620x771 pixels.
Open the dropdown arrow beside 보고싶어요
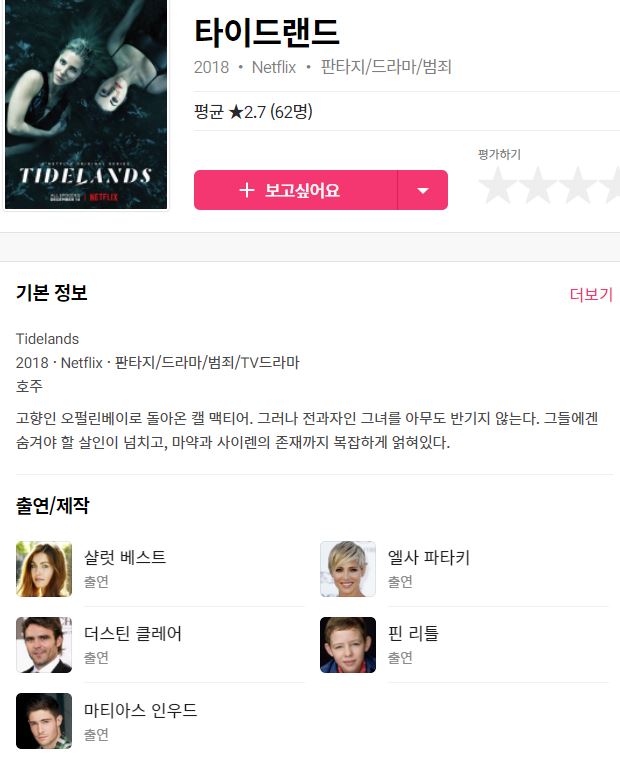(423, 190)
